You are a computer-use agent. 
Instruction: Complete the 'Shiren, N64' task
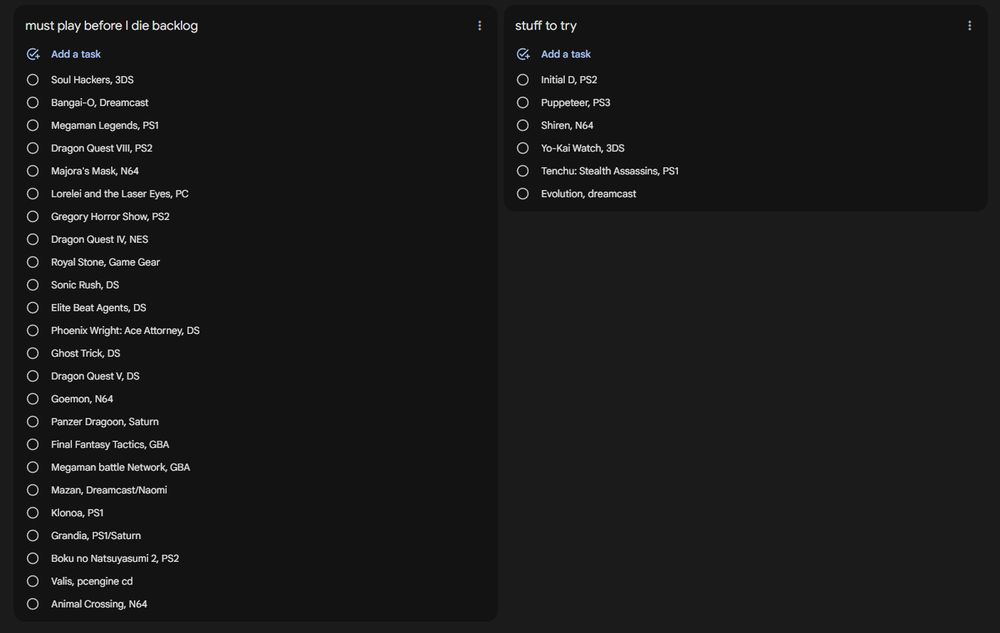522,126
